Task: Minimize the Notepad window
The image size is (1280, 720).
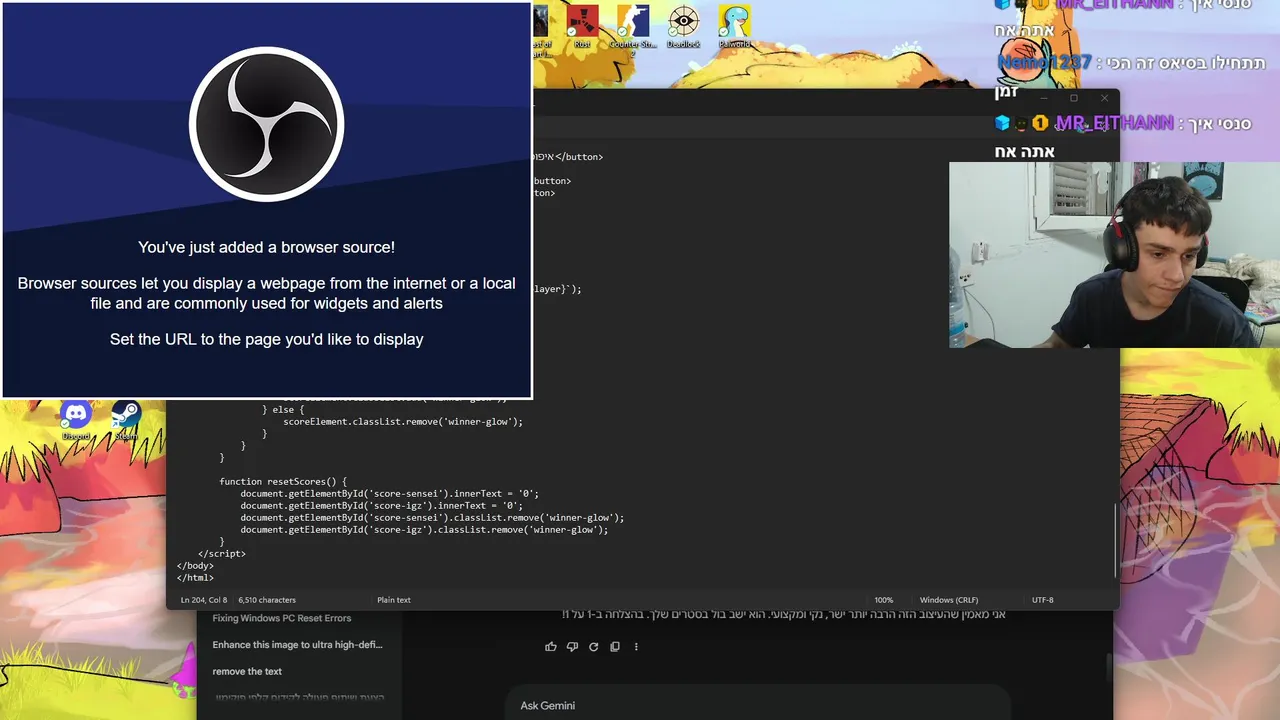Action: tap(1044, 98)
